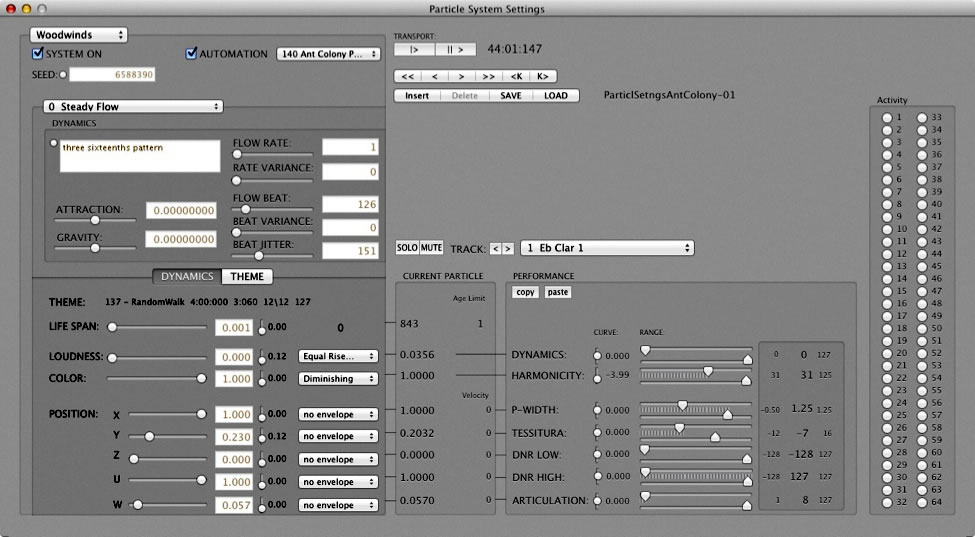Switch to the THEME tab
Screen dimensions: 975x537
(247, 277)
